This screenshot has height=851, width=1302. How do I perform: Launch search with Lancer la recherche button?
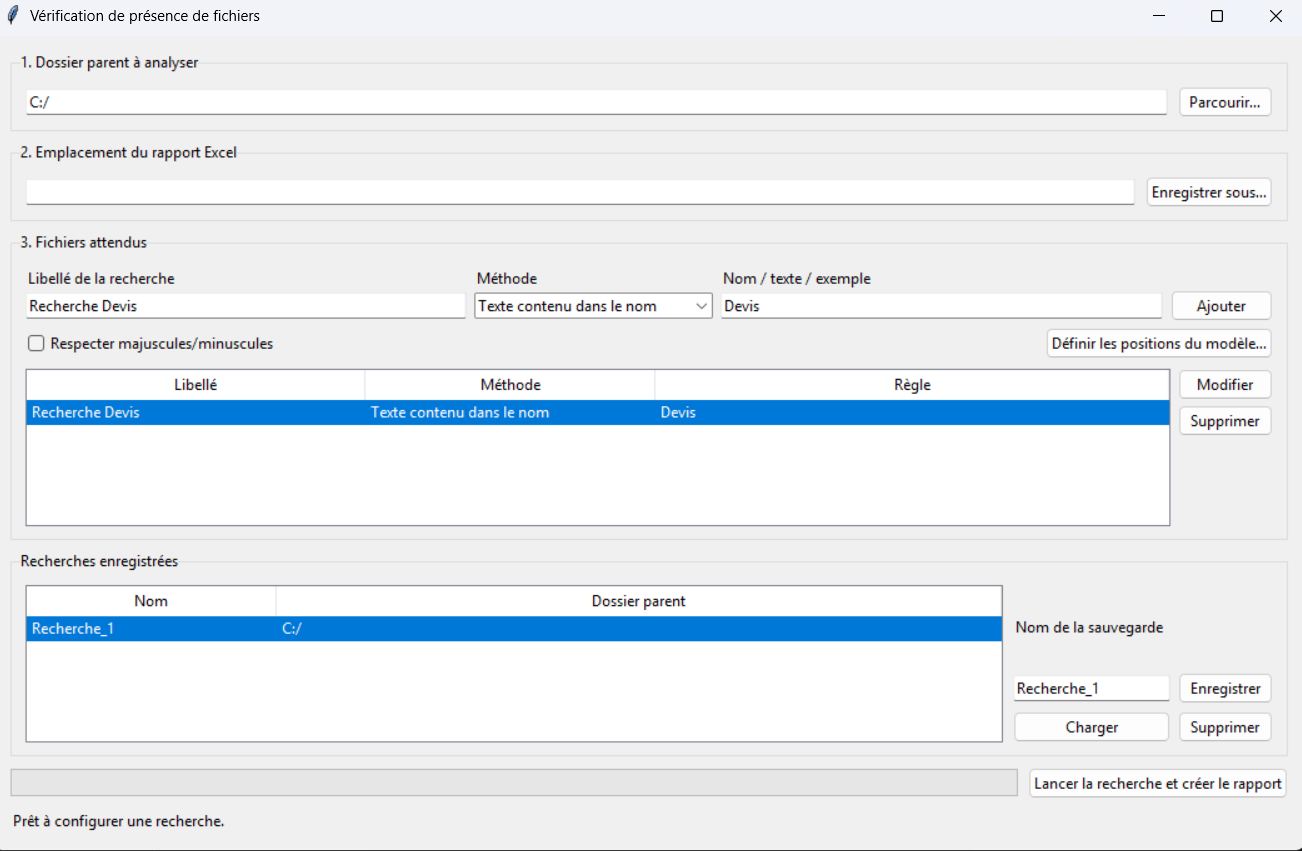1158,783
